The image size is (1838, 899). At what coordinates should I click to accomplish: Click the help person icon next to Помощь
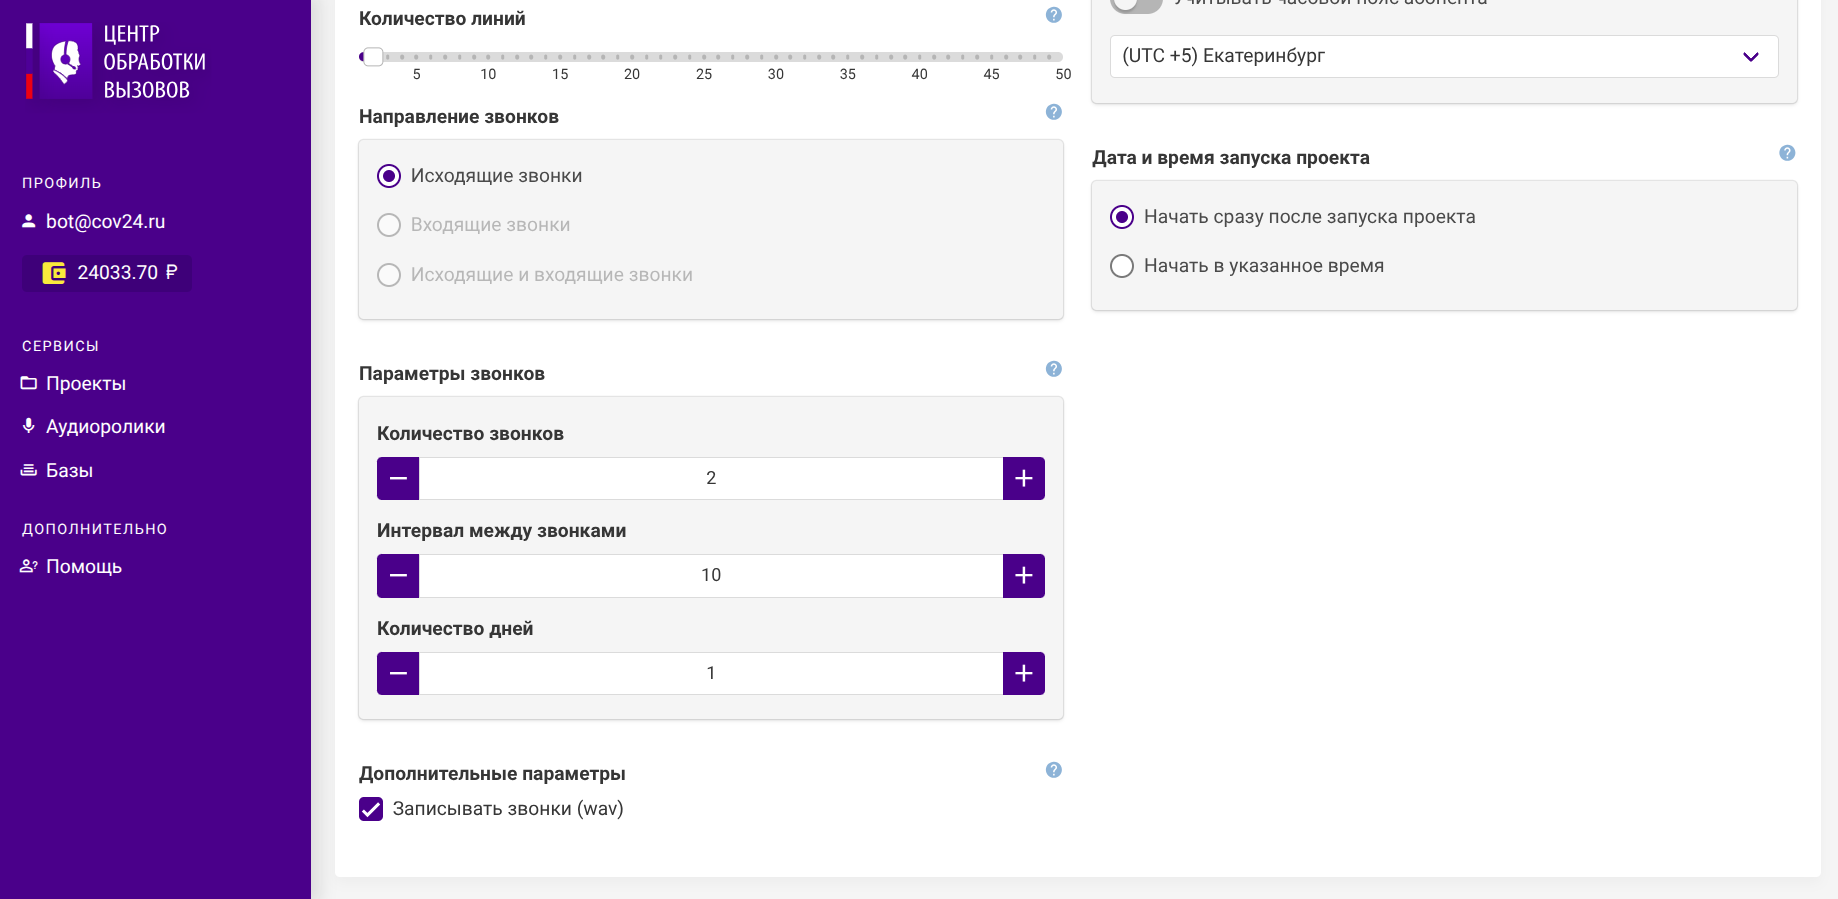[x=29, y=566]
